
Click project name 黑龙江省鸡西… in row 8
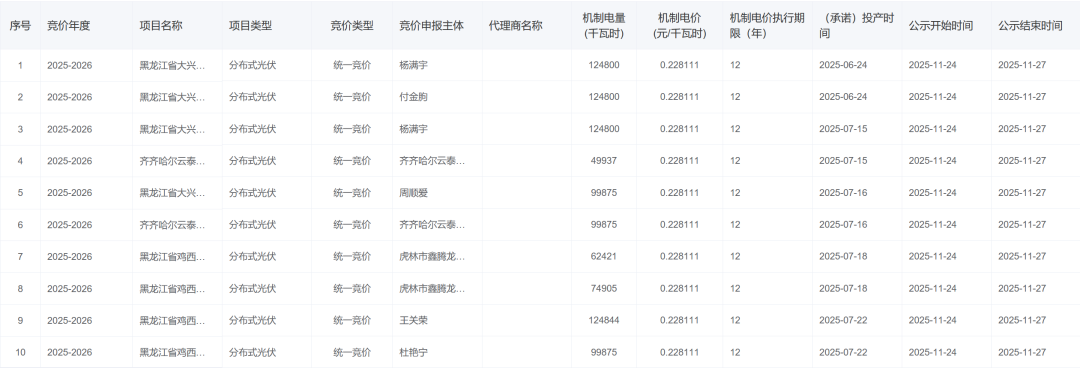(x=172, y=289)
